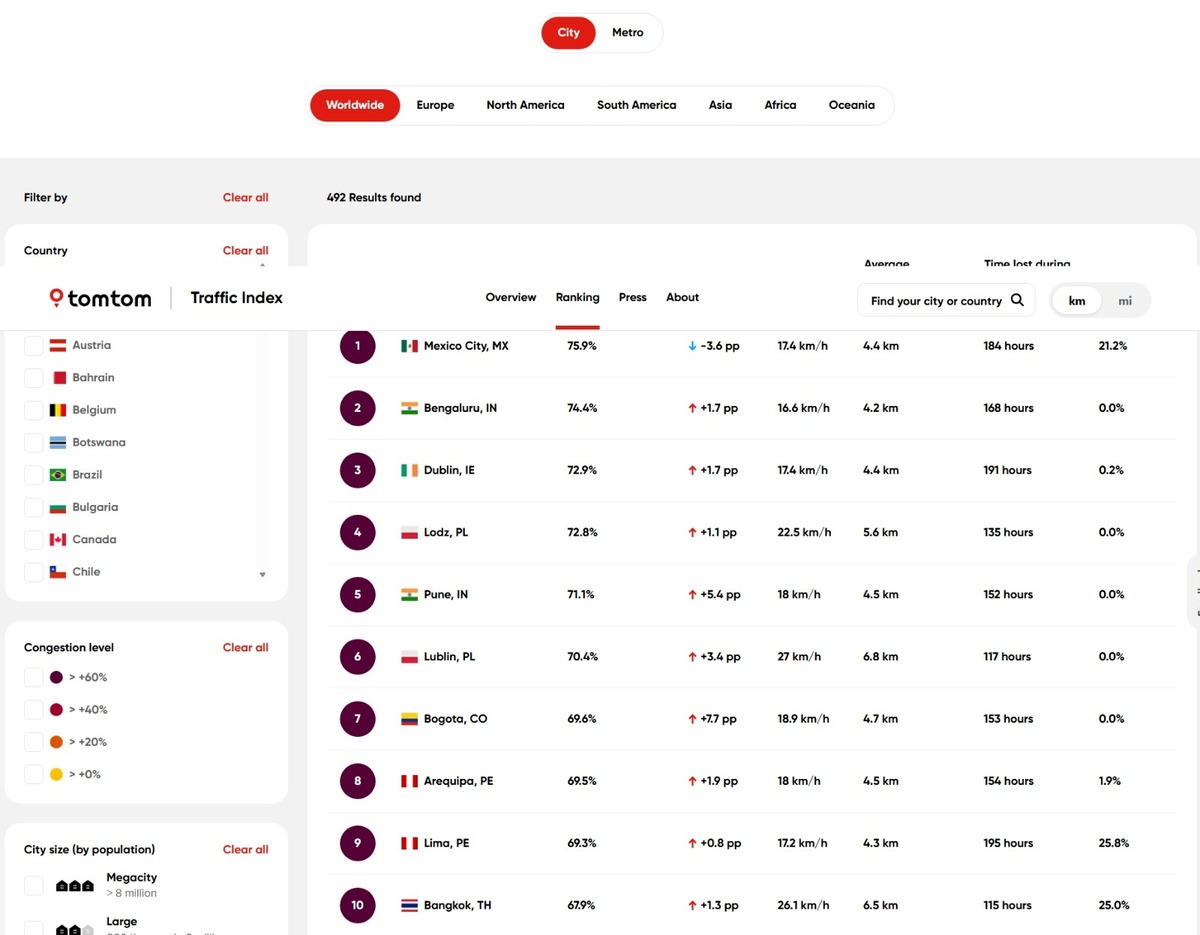Viewport: 1200px width, 935px height.
Task: Tick the Megacity city size checkbox
Action: pyautogui.click(x=34, y=885)
